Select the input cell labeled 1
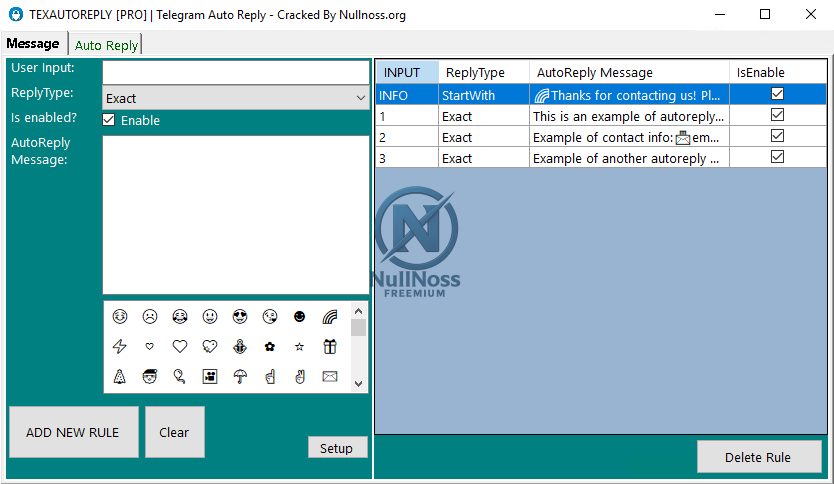Screen dimensions: 834x484 pos(407,115)
